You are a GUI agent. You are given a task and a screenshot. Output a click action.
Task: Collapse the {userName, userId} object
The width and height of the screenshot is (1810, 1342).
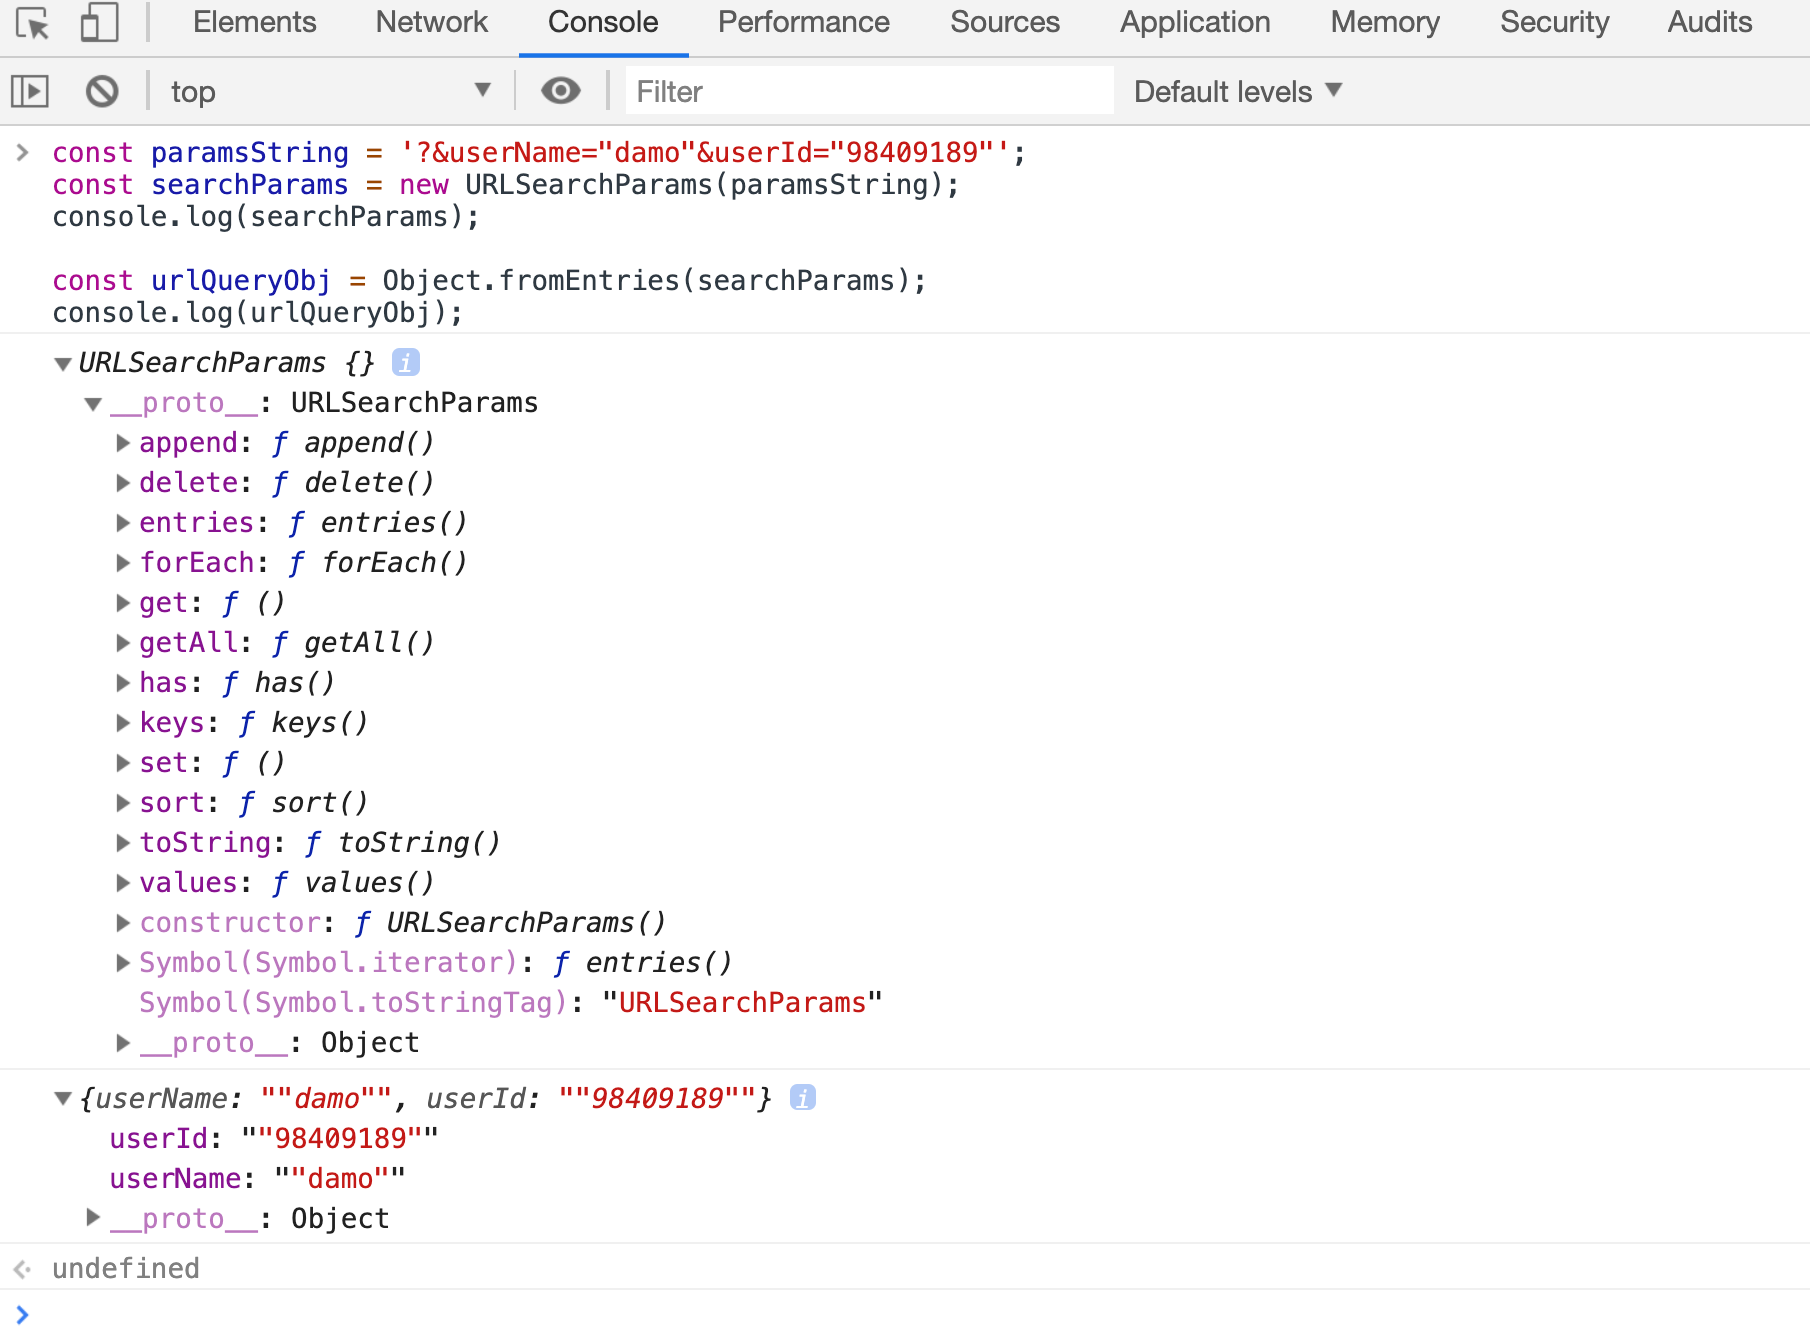63,1099
